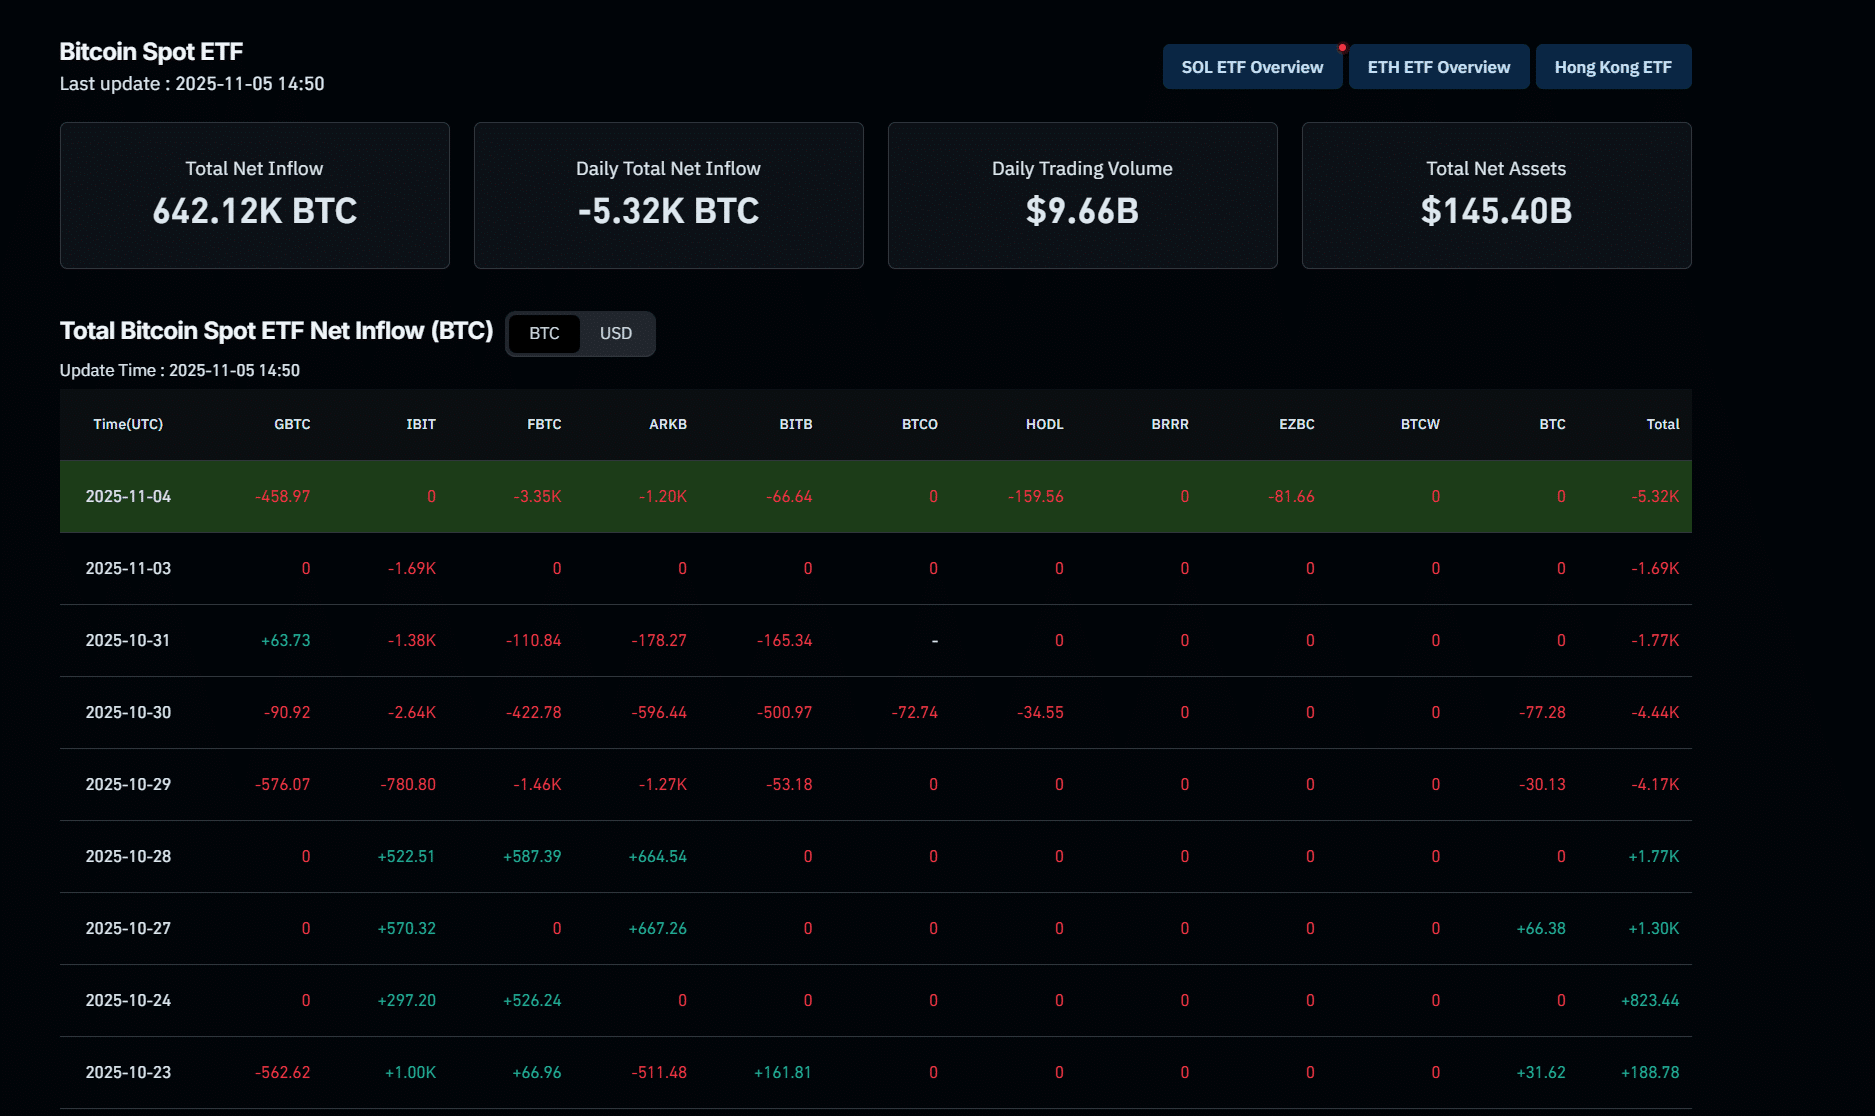Click the ARKB column header

(668, 424)
